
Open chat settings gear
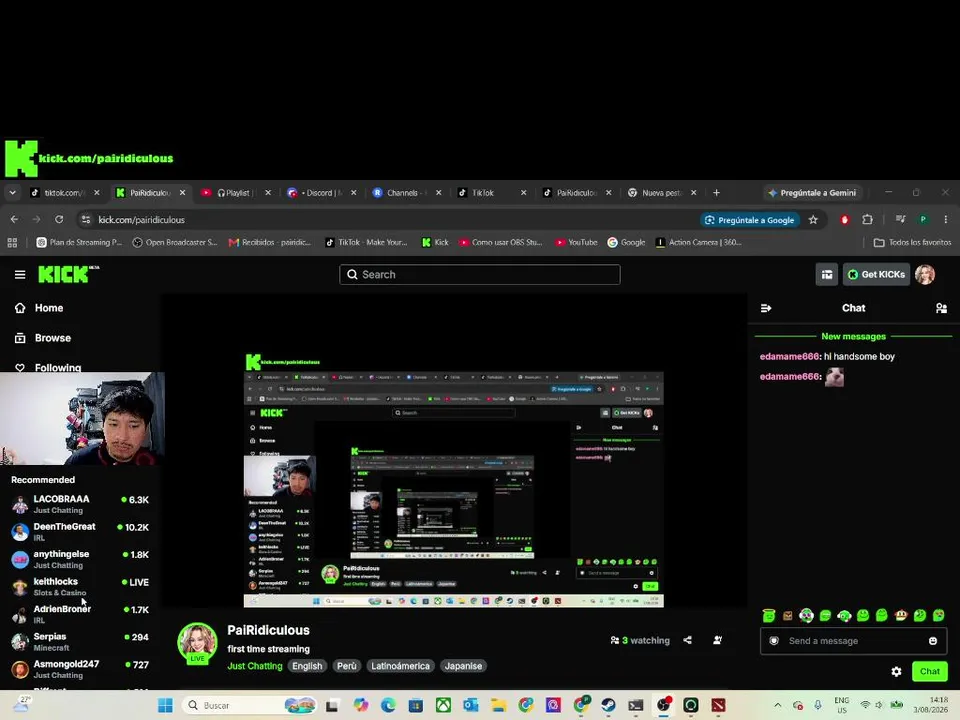pyautogui.click(x=896, y=672)
